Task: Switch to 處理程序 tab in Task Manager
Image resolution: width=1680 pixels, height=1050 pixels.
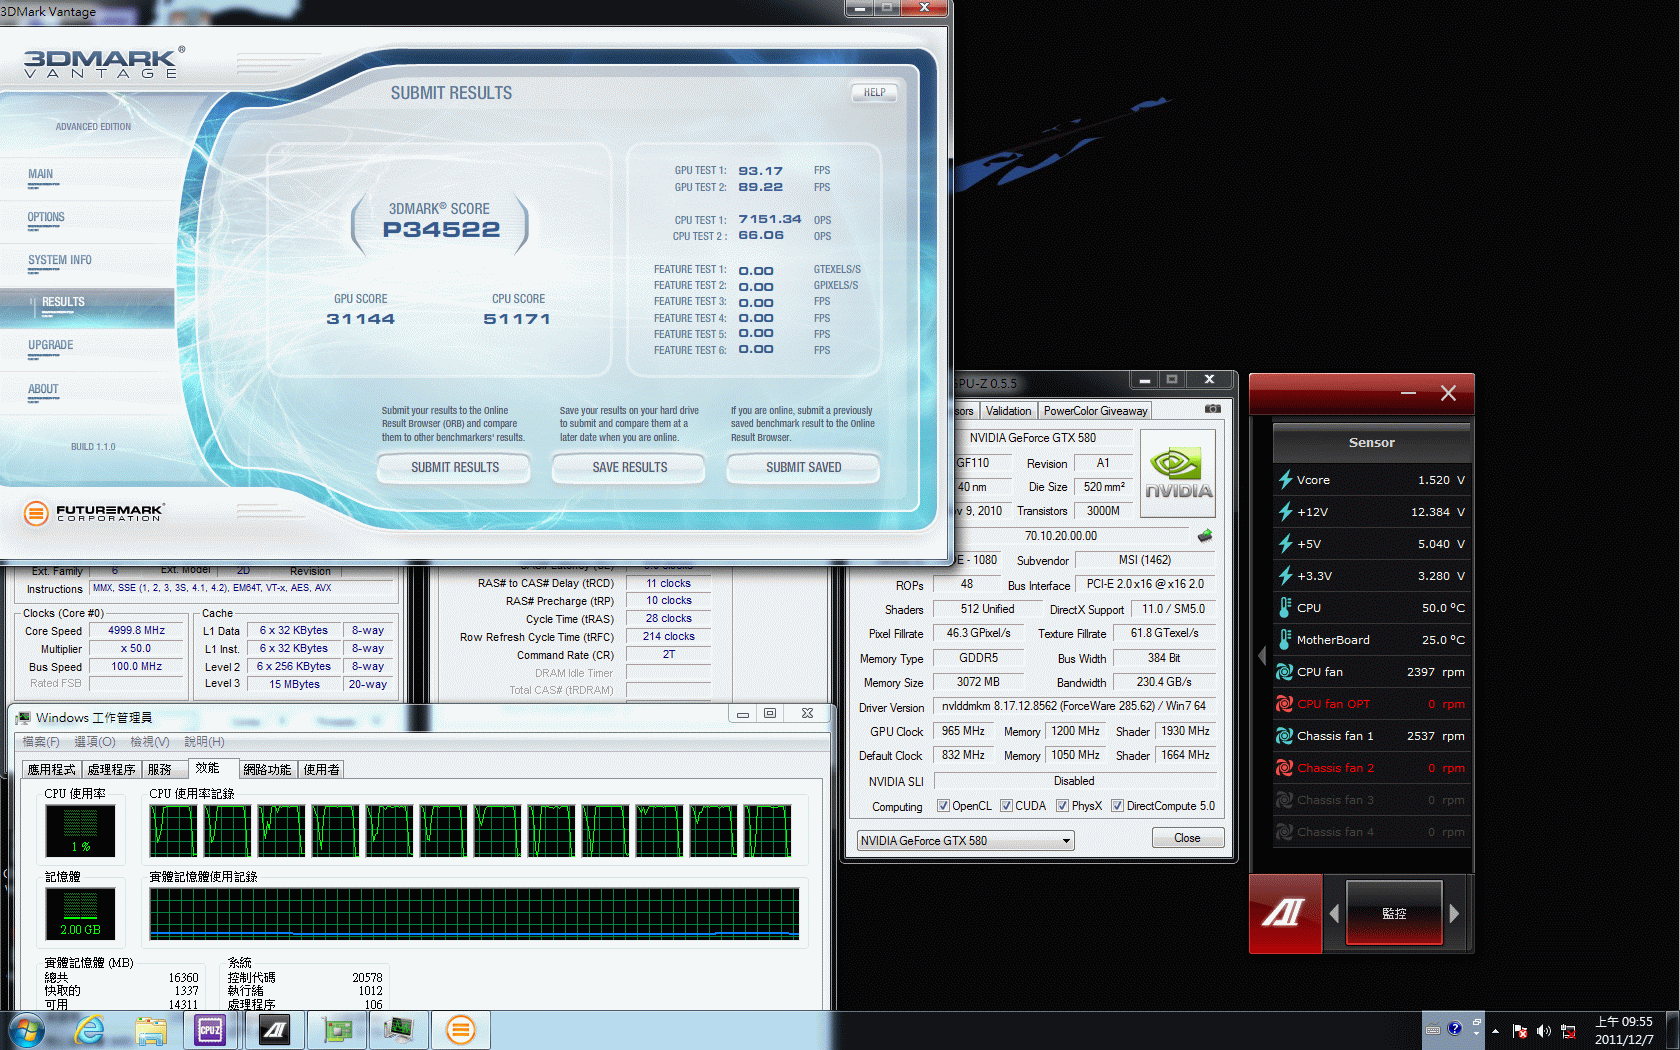Action: pyautogui.click(x=111, y=769)
